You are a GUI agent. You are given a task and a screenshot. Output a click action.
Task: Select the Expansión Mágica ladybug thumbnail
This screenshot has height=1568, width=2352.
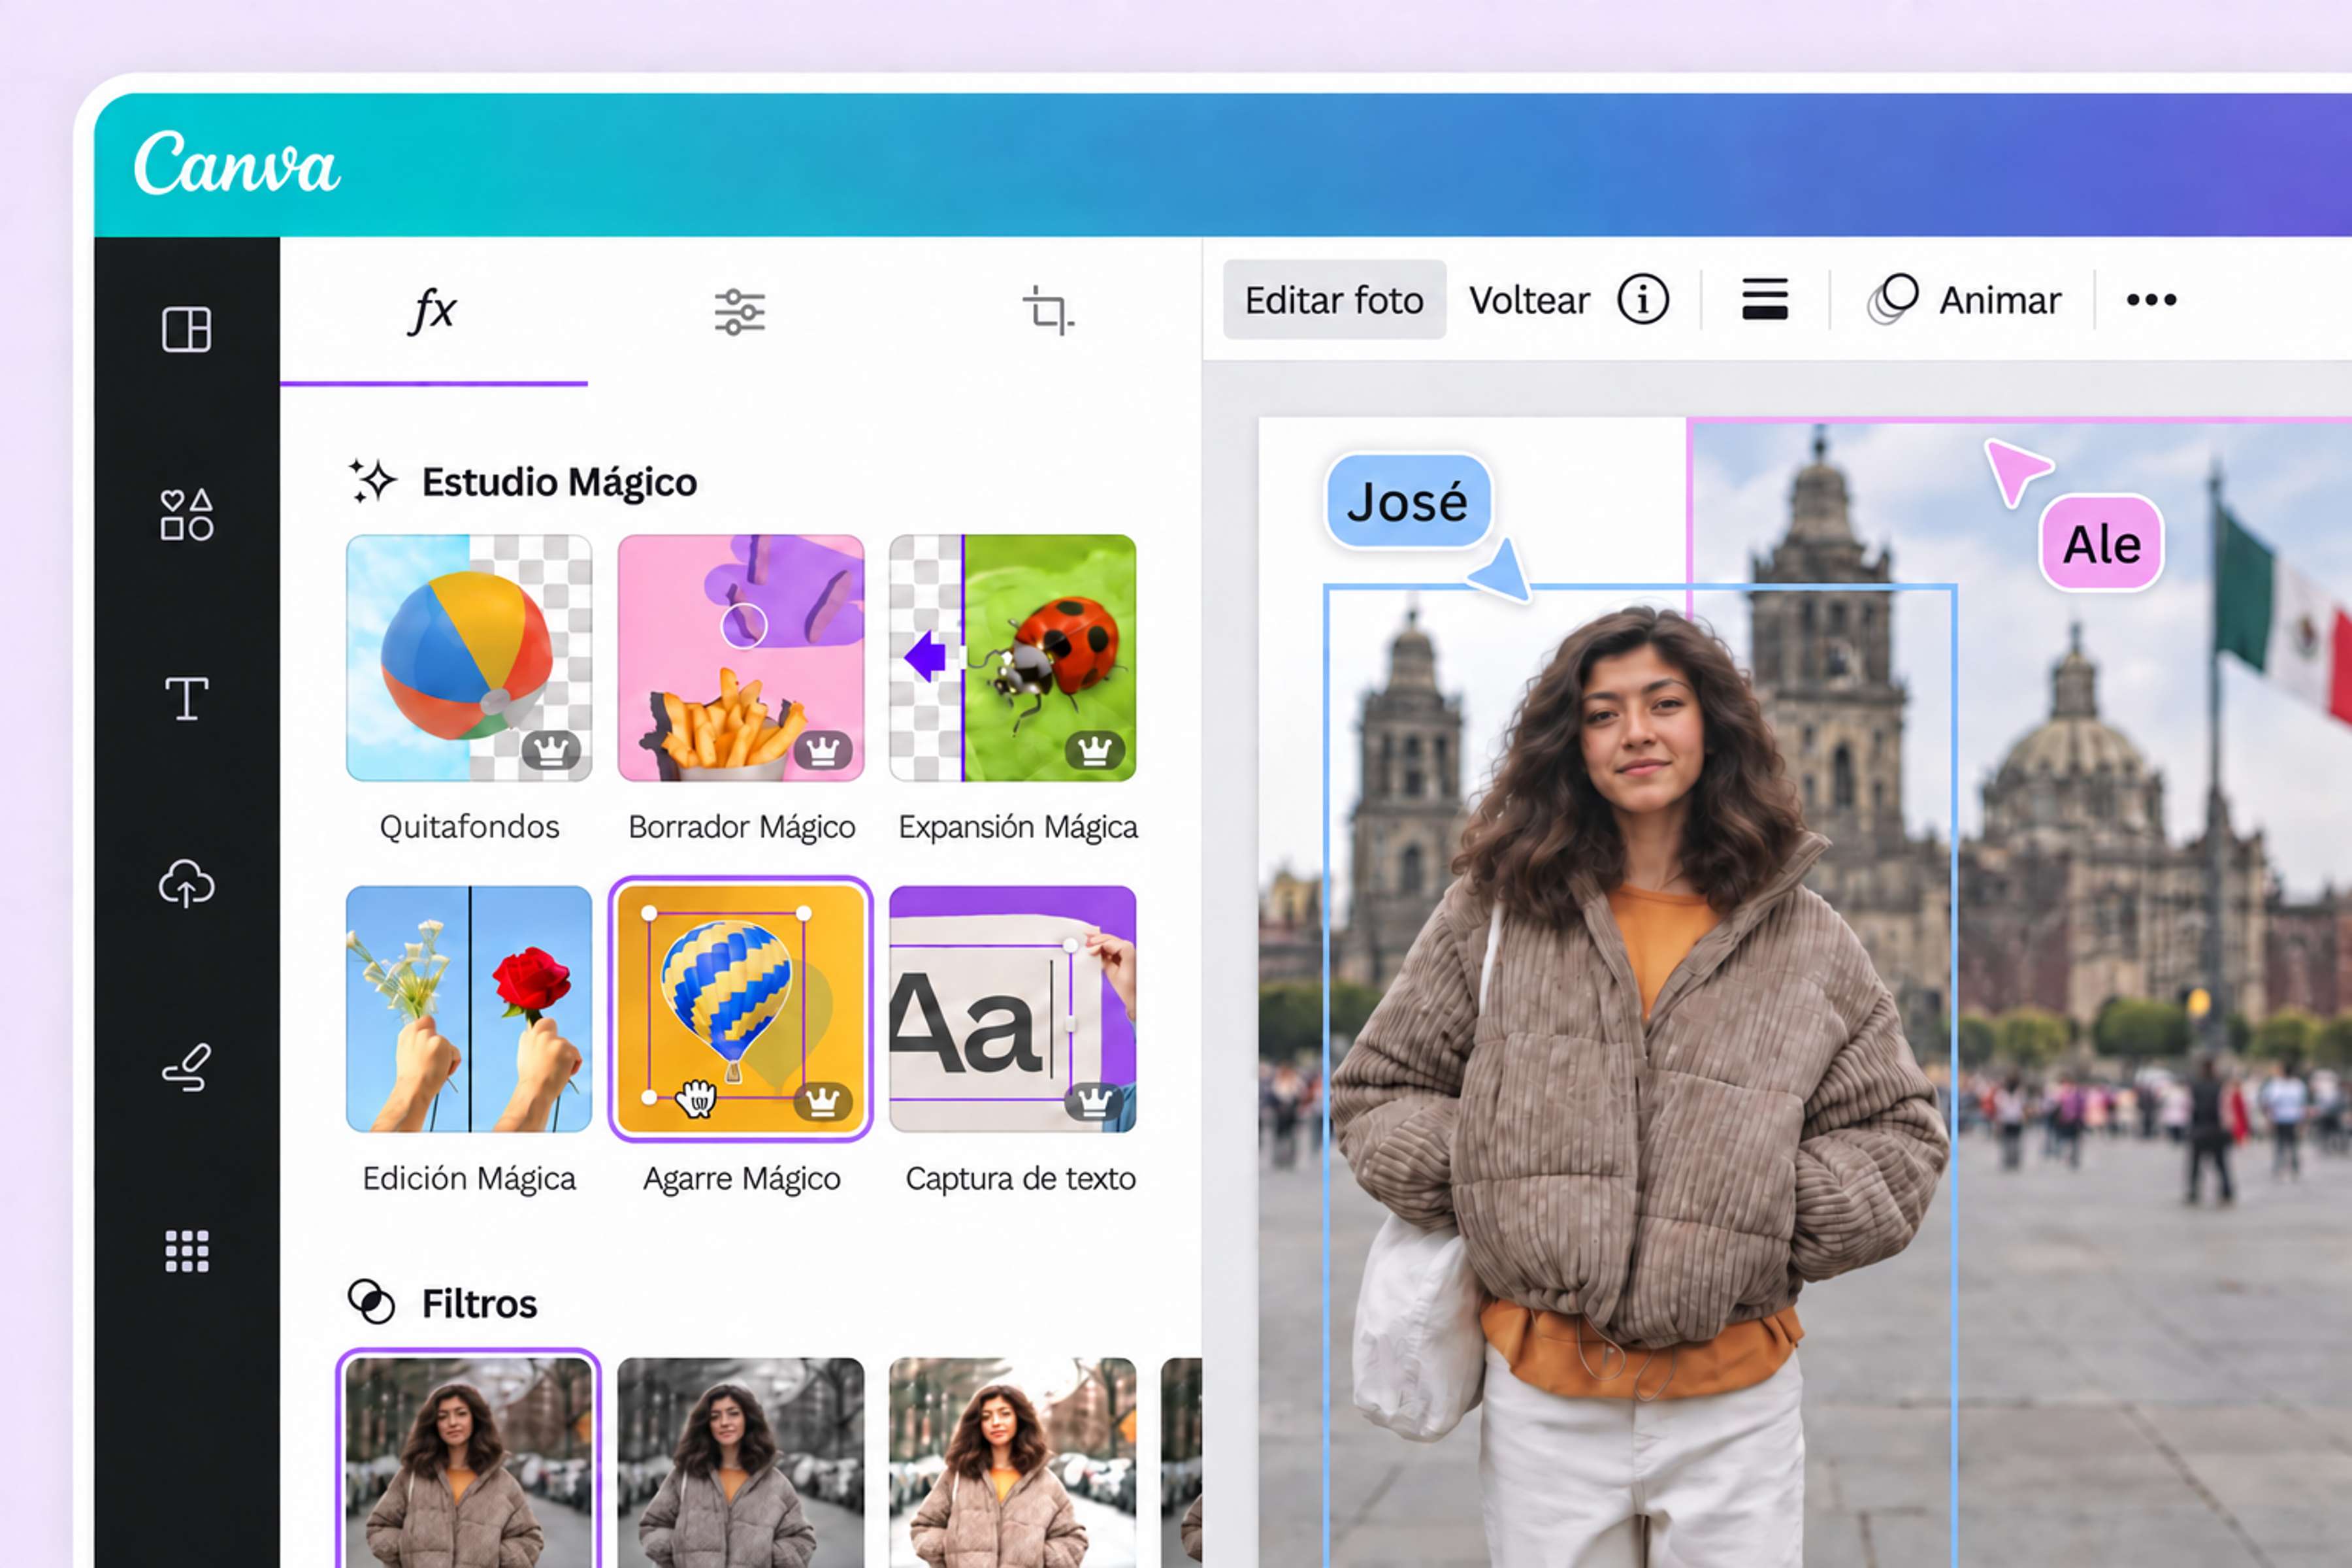pos(1013,658)
